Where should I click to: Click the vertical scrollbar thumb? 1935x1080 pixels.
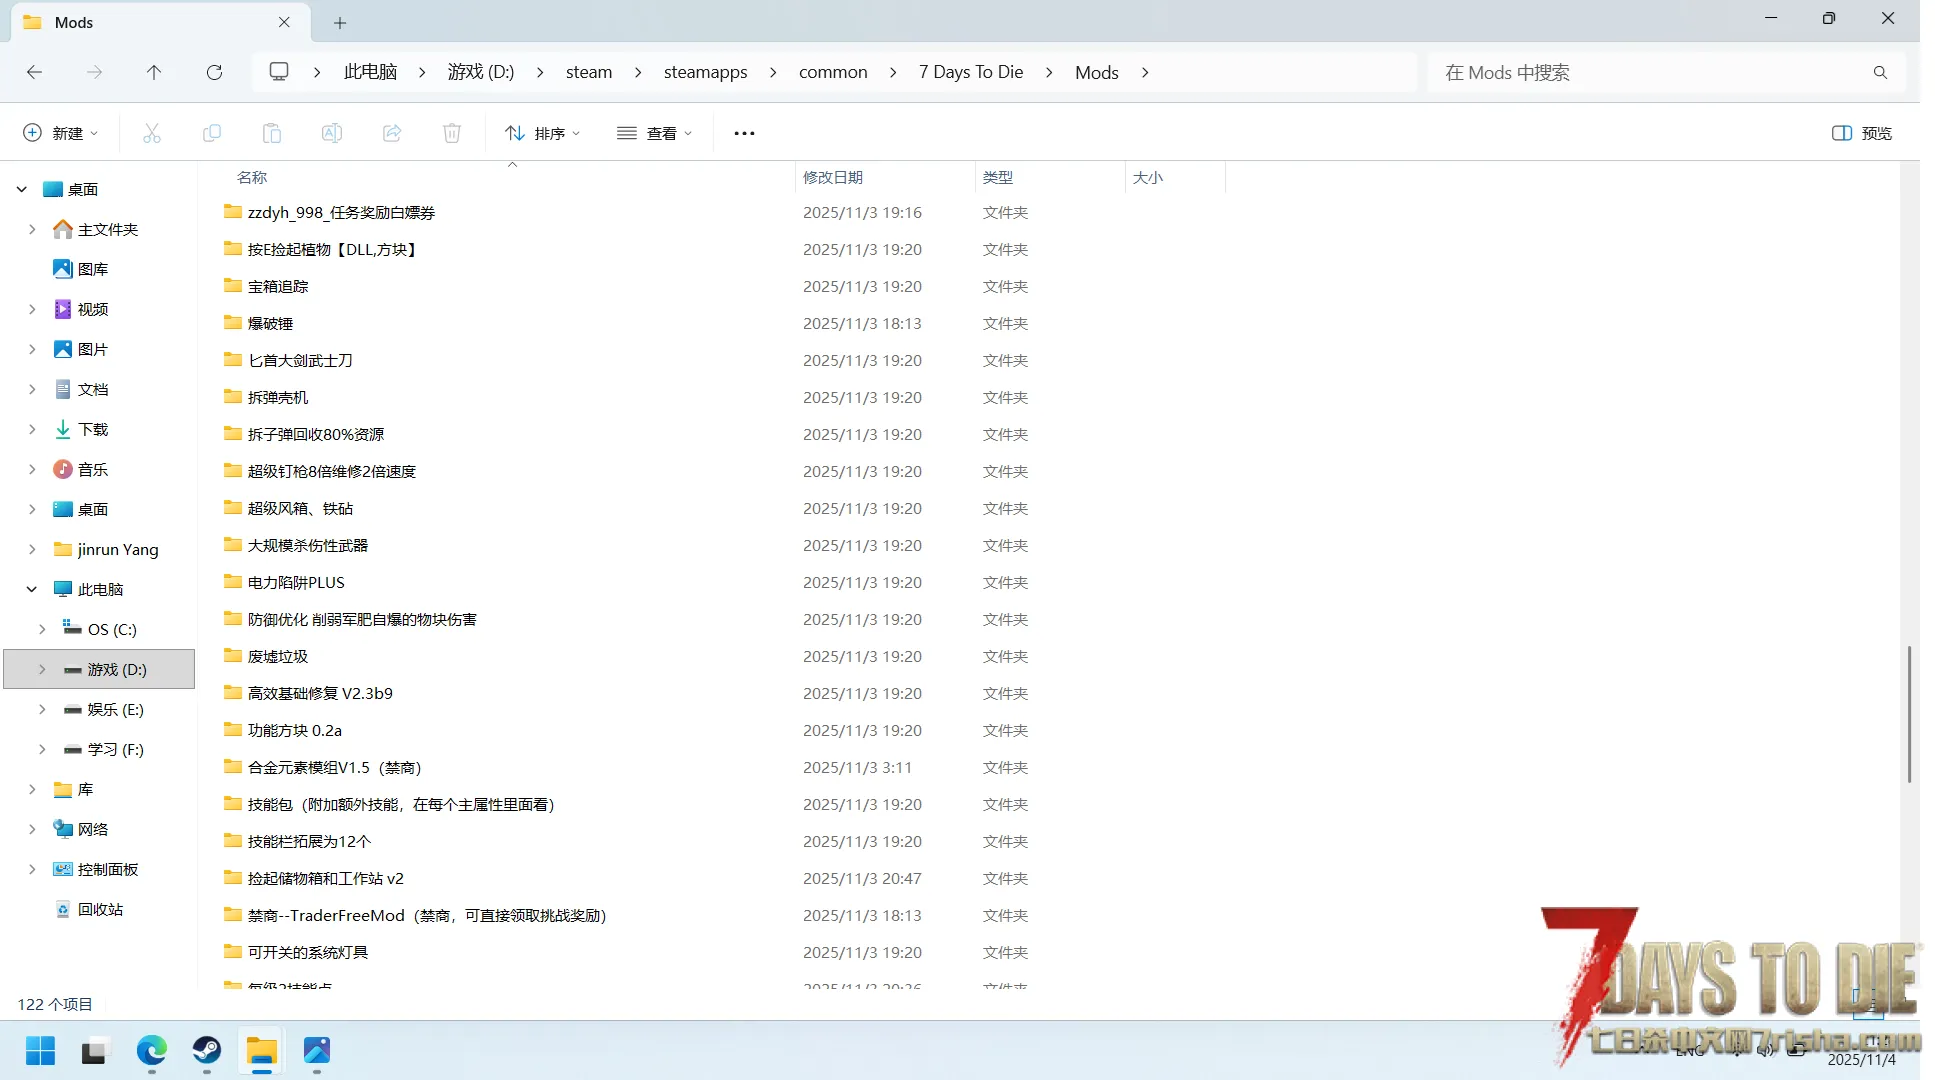[1909, 714]
